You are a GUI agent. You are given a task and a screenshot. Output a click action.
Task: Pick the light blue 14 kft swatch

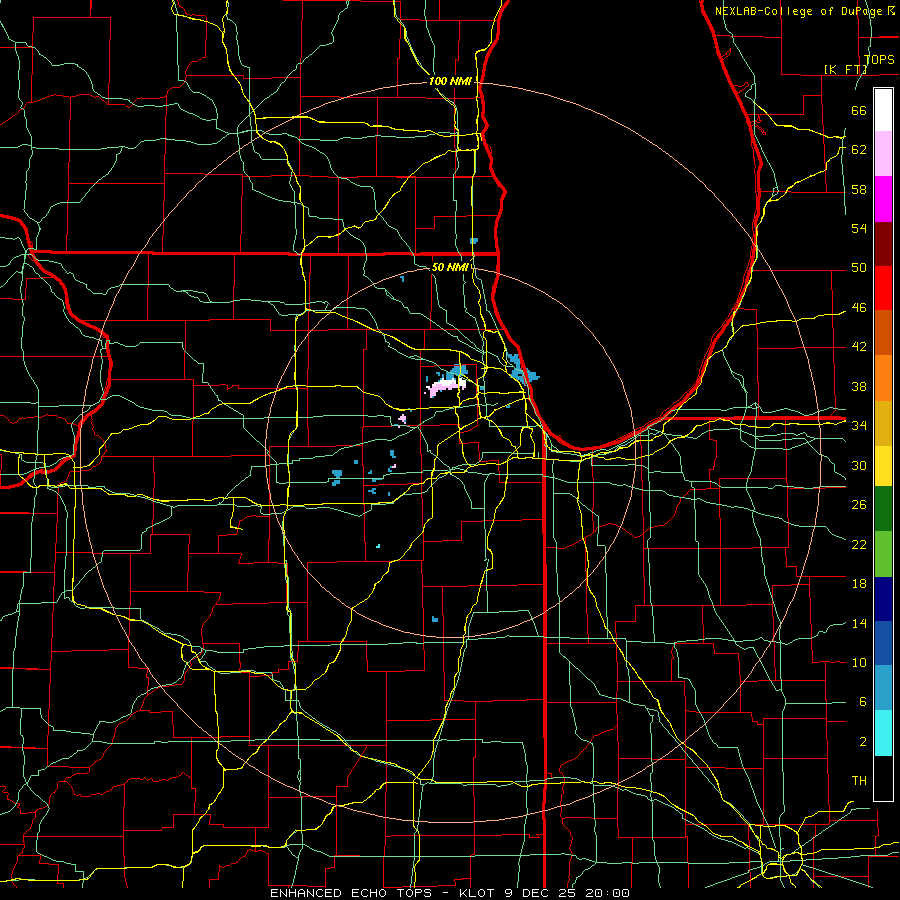point(883,688)
